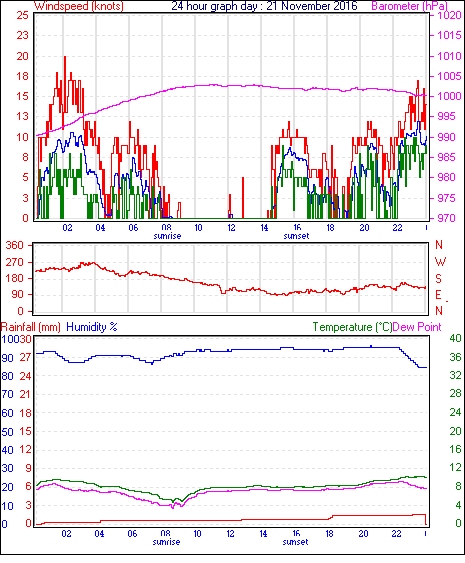Click the 1020 barometer scale value
Screen dimensions: 465x563
449,15
